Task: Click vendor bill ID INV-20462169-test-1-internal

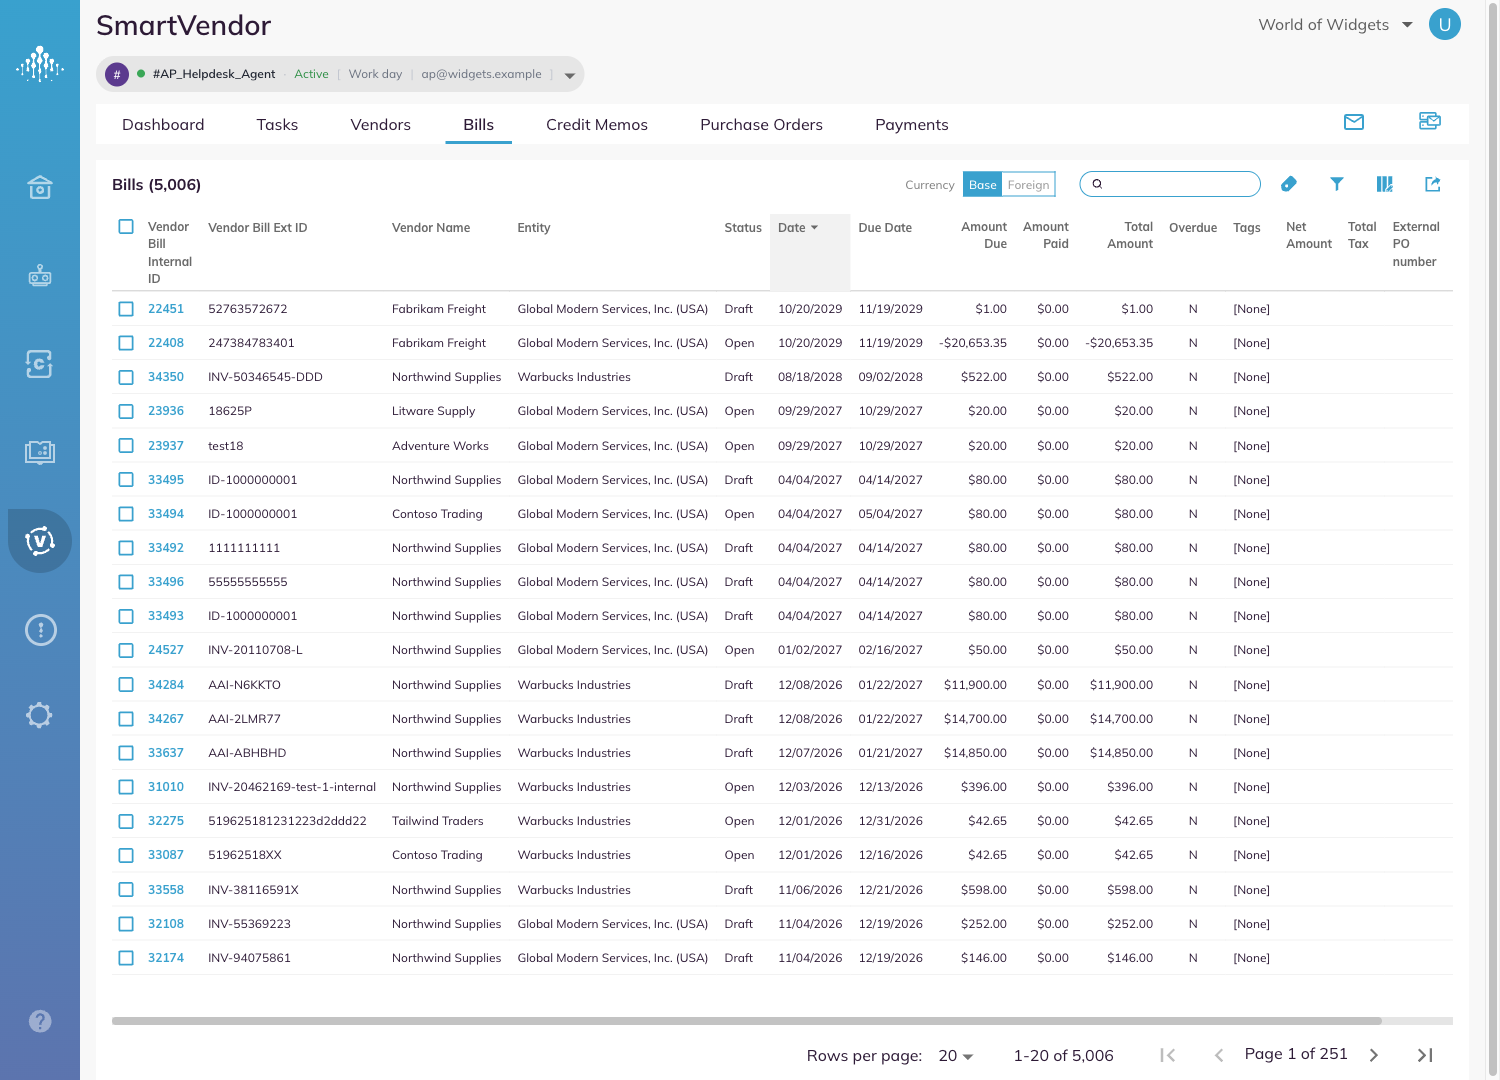Action: click(x=292, y=787)
